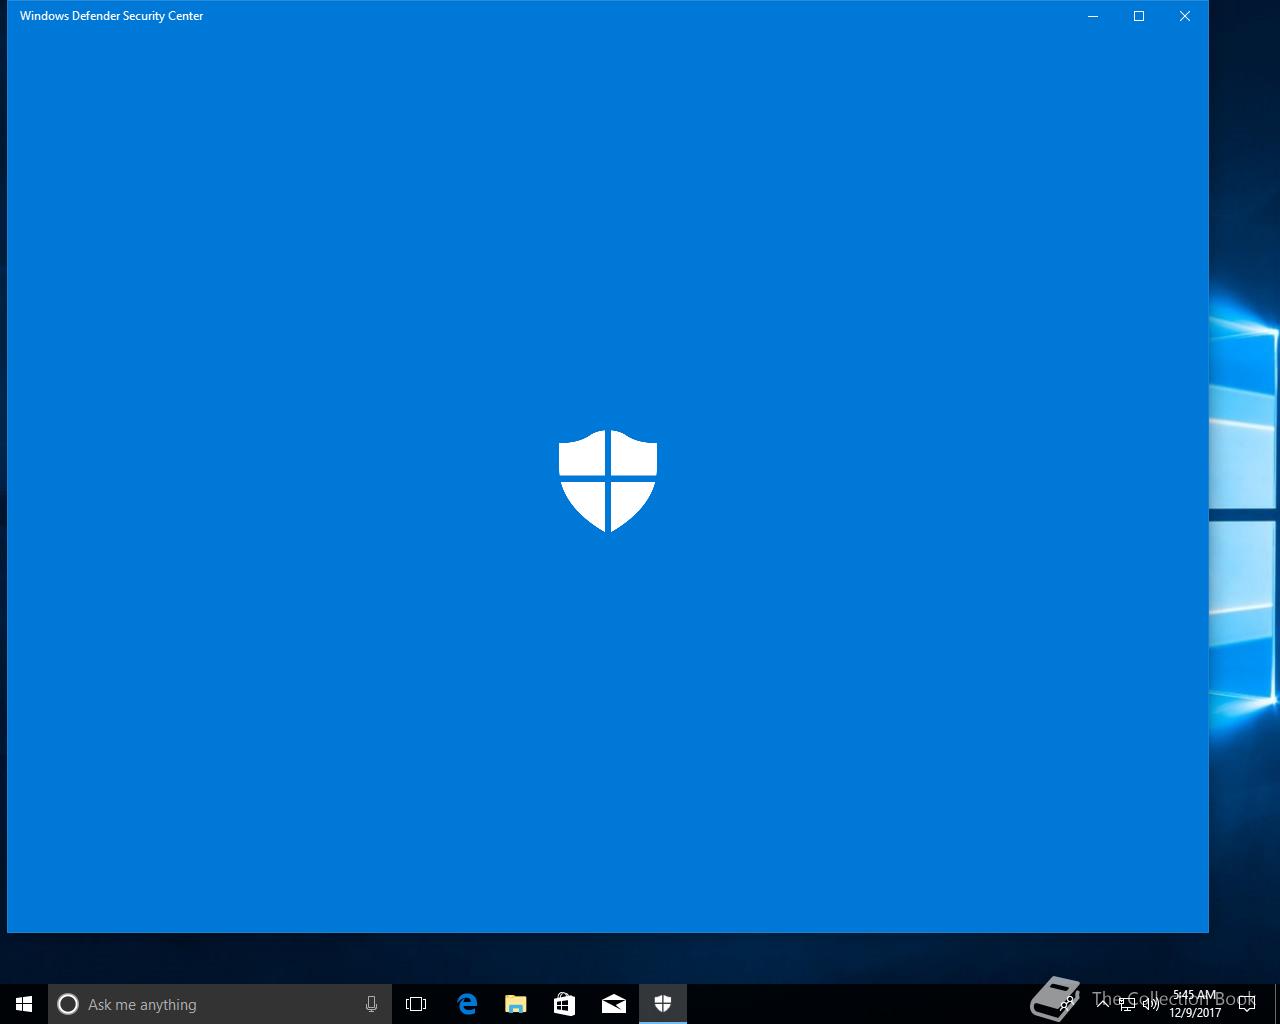Open the Windows Start menu
The image size is (1280, 1024).
coord(24,1004)
